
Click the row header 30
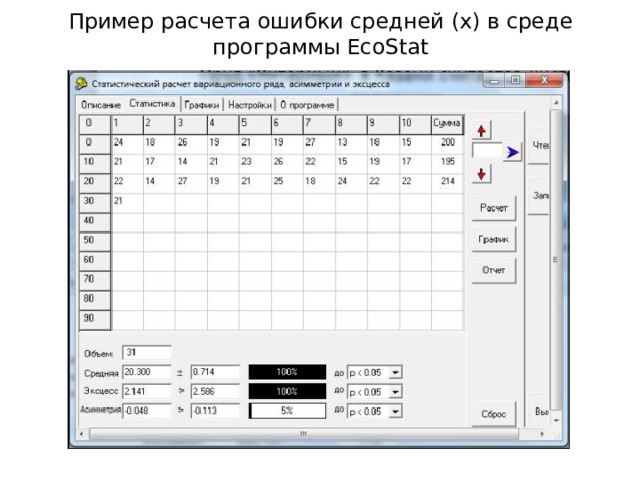95,201
